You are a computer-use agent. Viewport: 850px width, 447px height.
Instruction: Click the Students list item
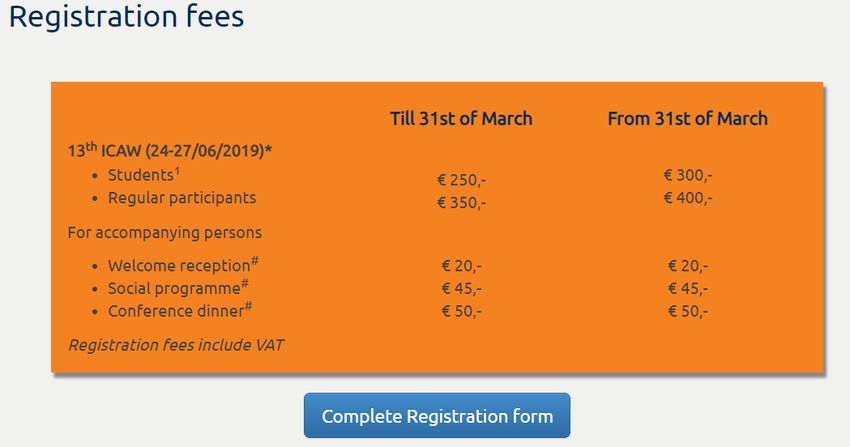(144, 174)
